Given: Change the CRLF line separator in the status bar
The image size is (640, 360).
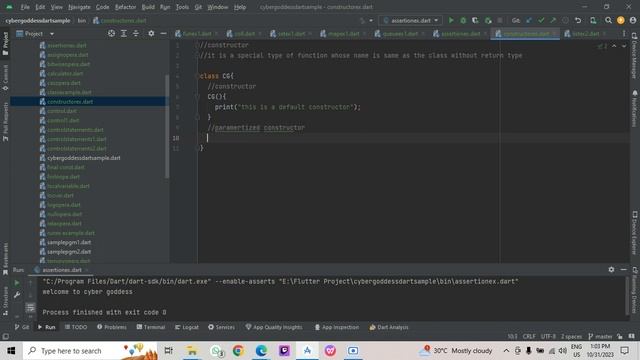Looking at the screenshot, I should pos(529,336).
